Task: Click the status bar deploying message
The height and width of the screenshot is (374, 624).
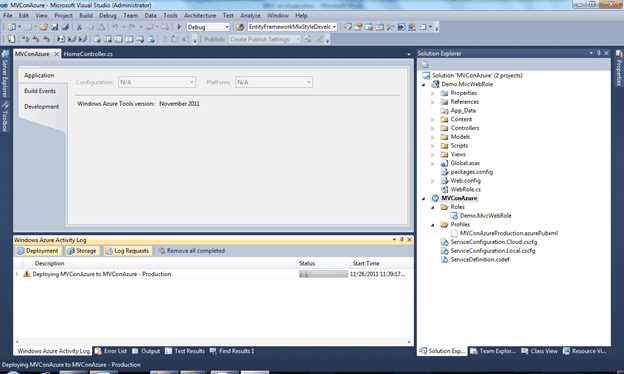Action: [x=71, y=364]
